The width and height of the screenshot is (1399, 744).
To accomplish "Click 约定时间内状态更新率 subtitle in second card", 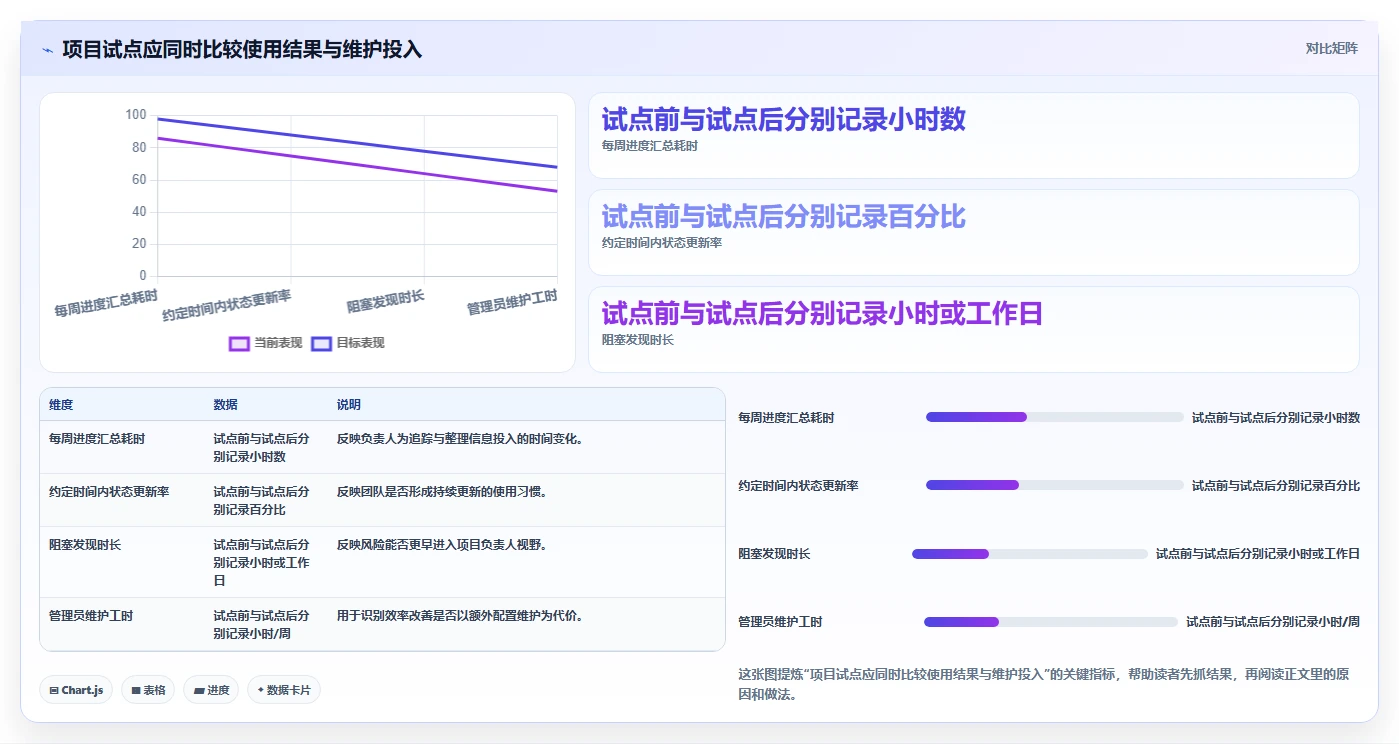I will tap(662, 243).
